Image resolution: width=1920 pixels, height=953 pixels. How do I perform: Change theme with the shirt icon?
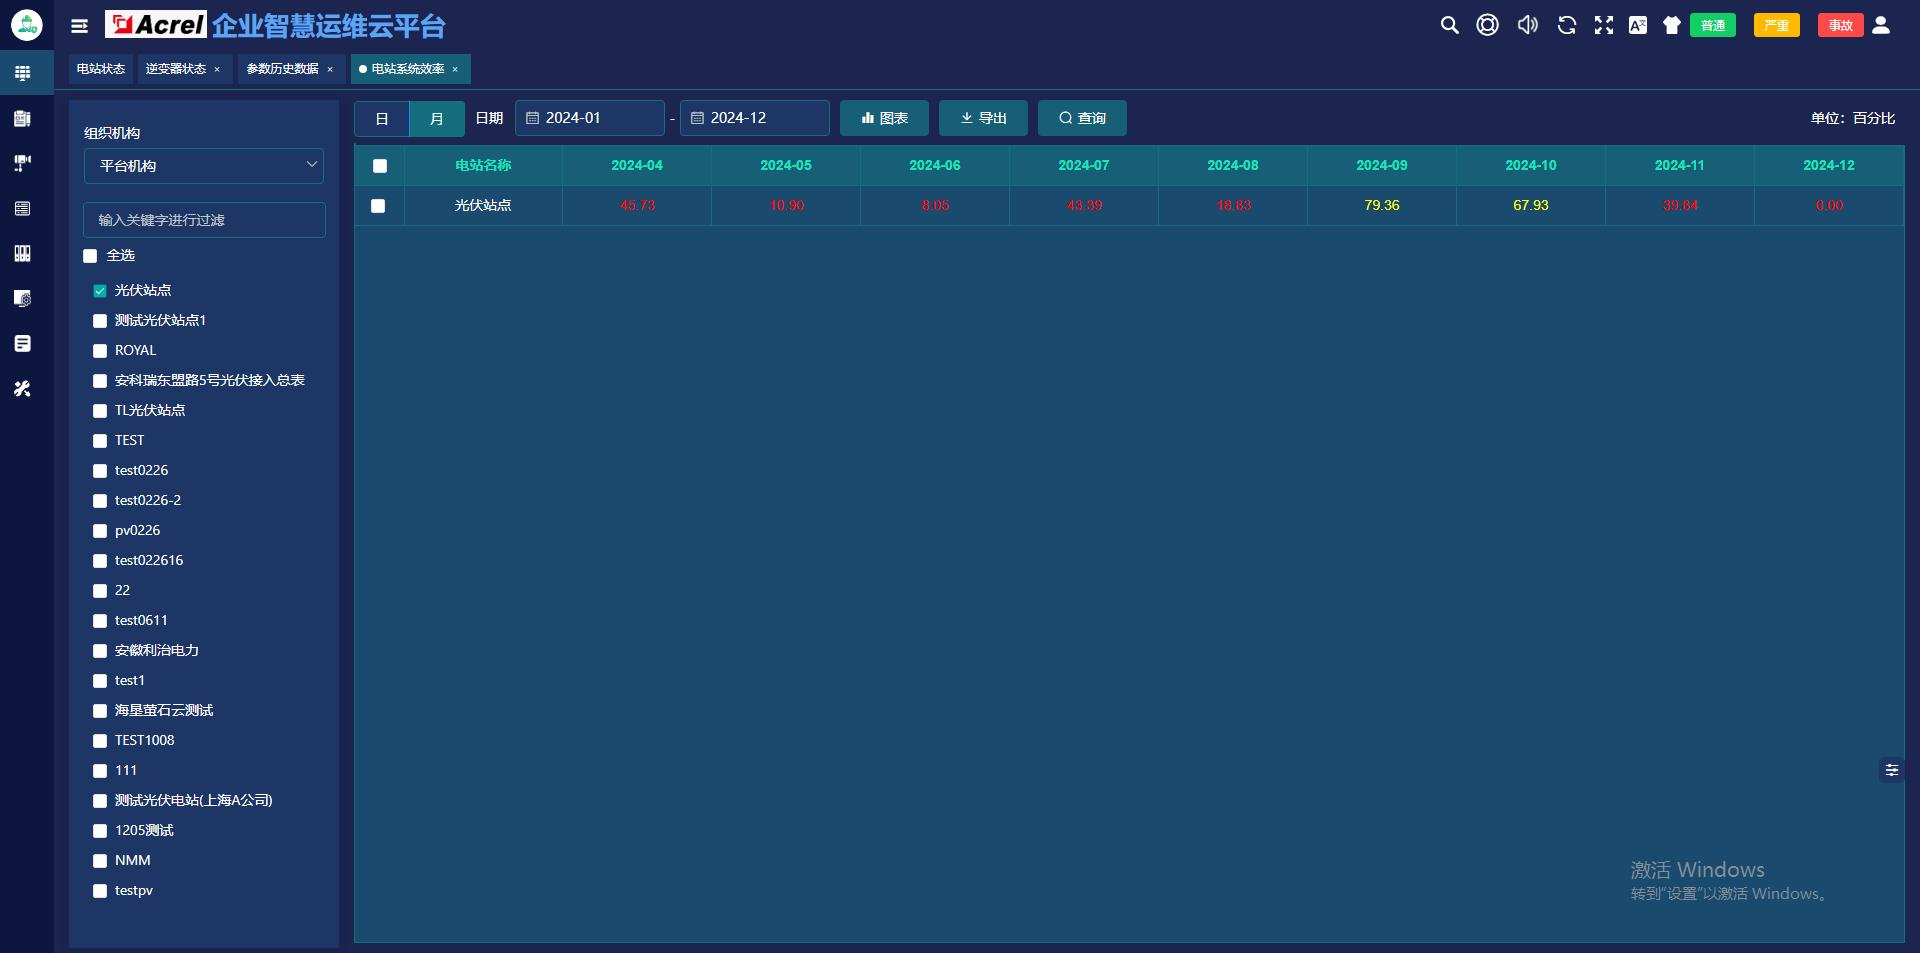[1671, 25]
